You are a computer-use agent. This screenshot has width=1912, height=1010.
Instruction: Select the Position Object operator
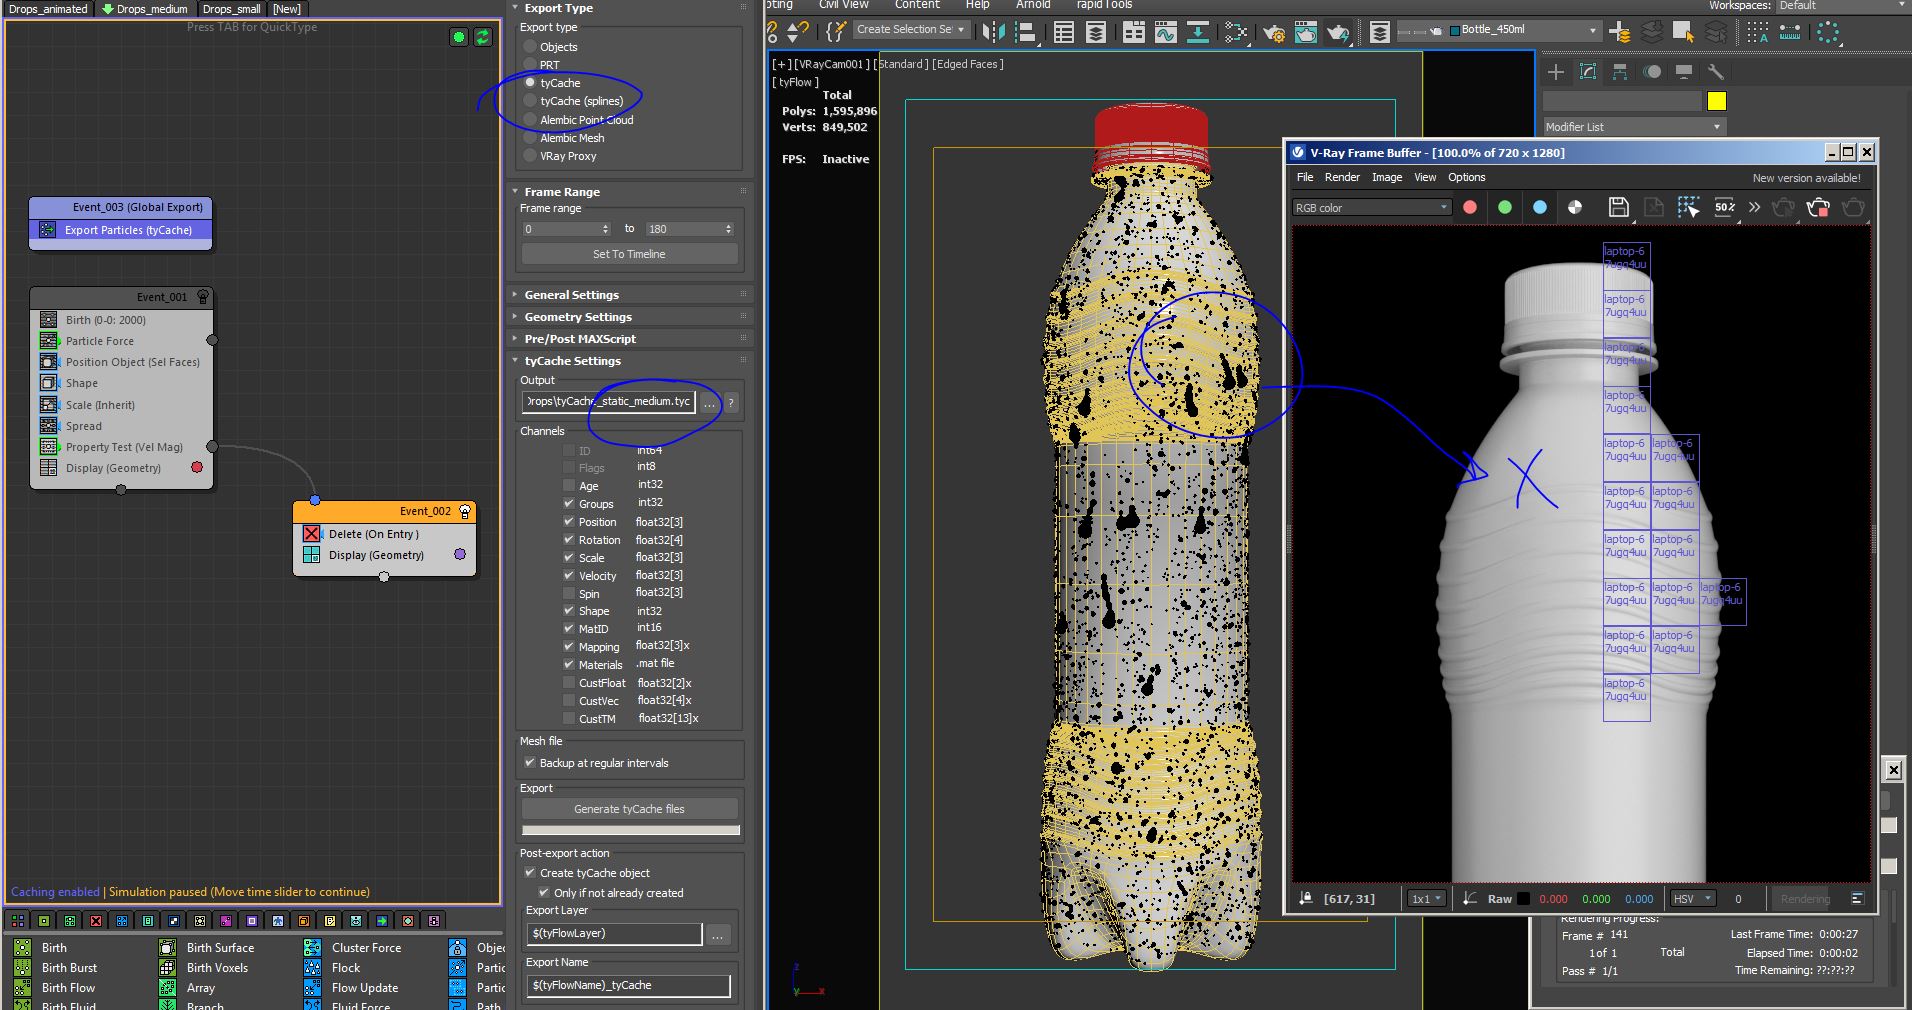coord(121,362)
